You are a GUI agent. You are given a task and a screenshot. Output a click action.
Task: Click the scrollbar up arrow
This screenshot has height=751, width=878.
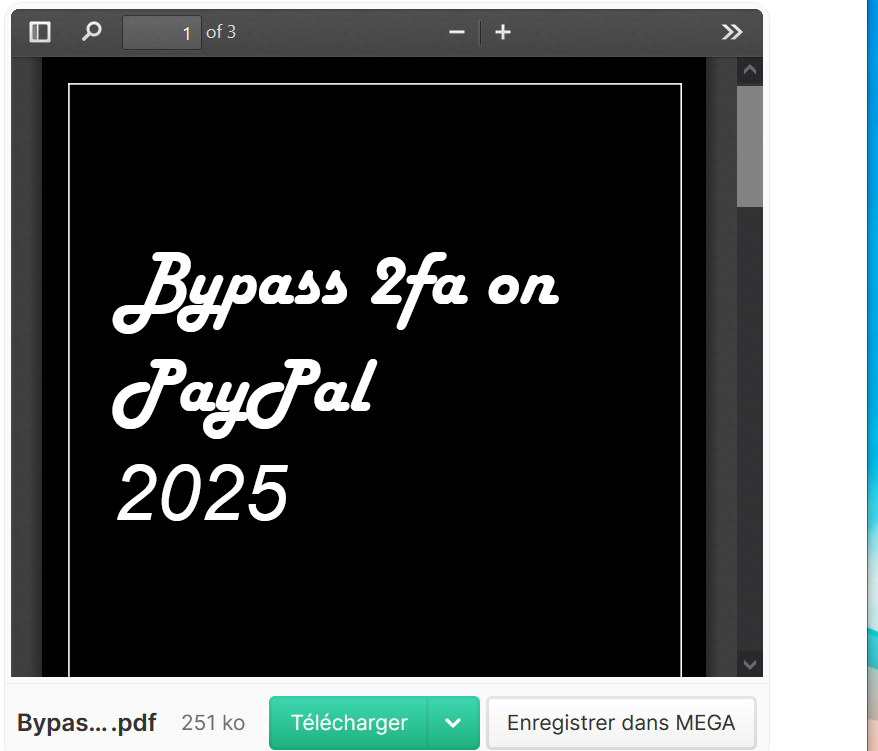tap(749, 69)
